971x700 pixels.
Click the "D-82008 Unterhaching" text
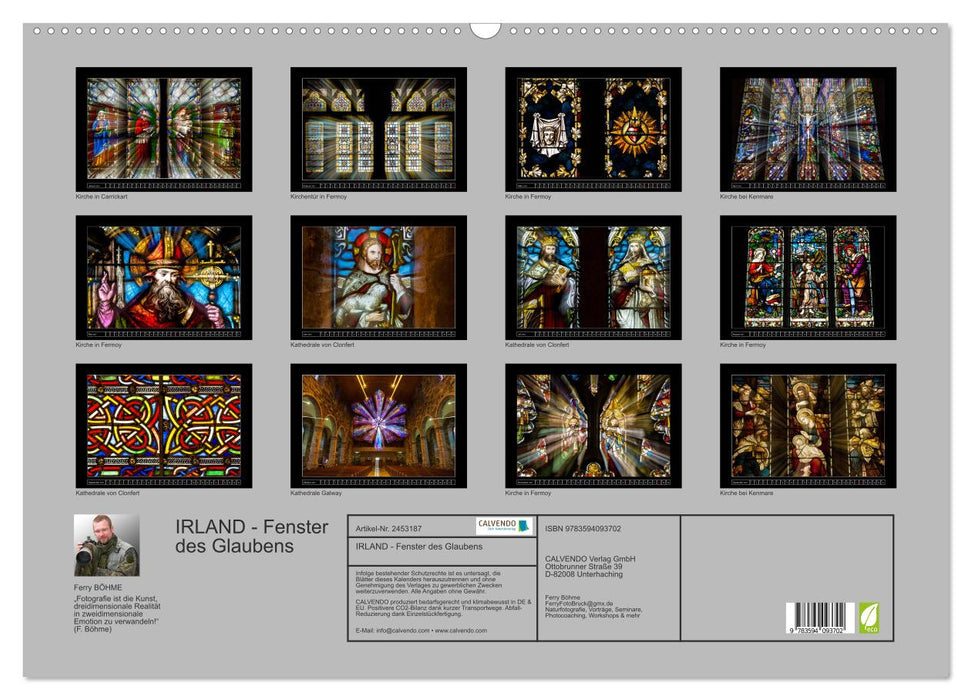pyautogui.click(x=584, y=574)
